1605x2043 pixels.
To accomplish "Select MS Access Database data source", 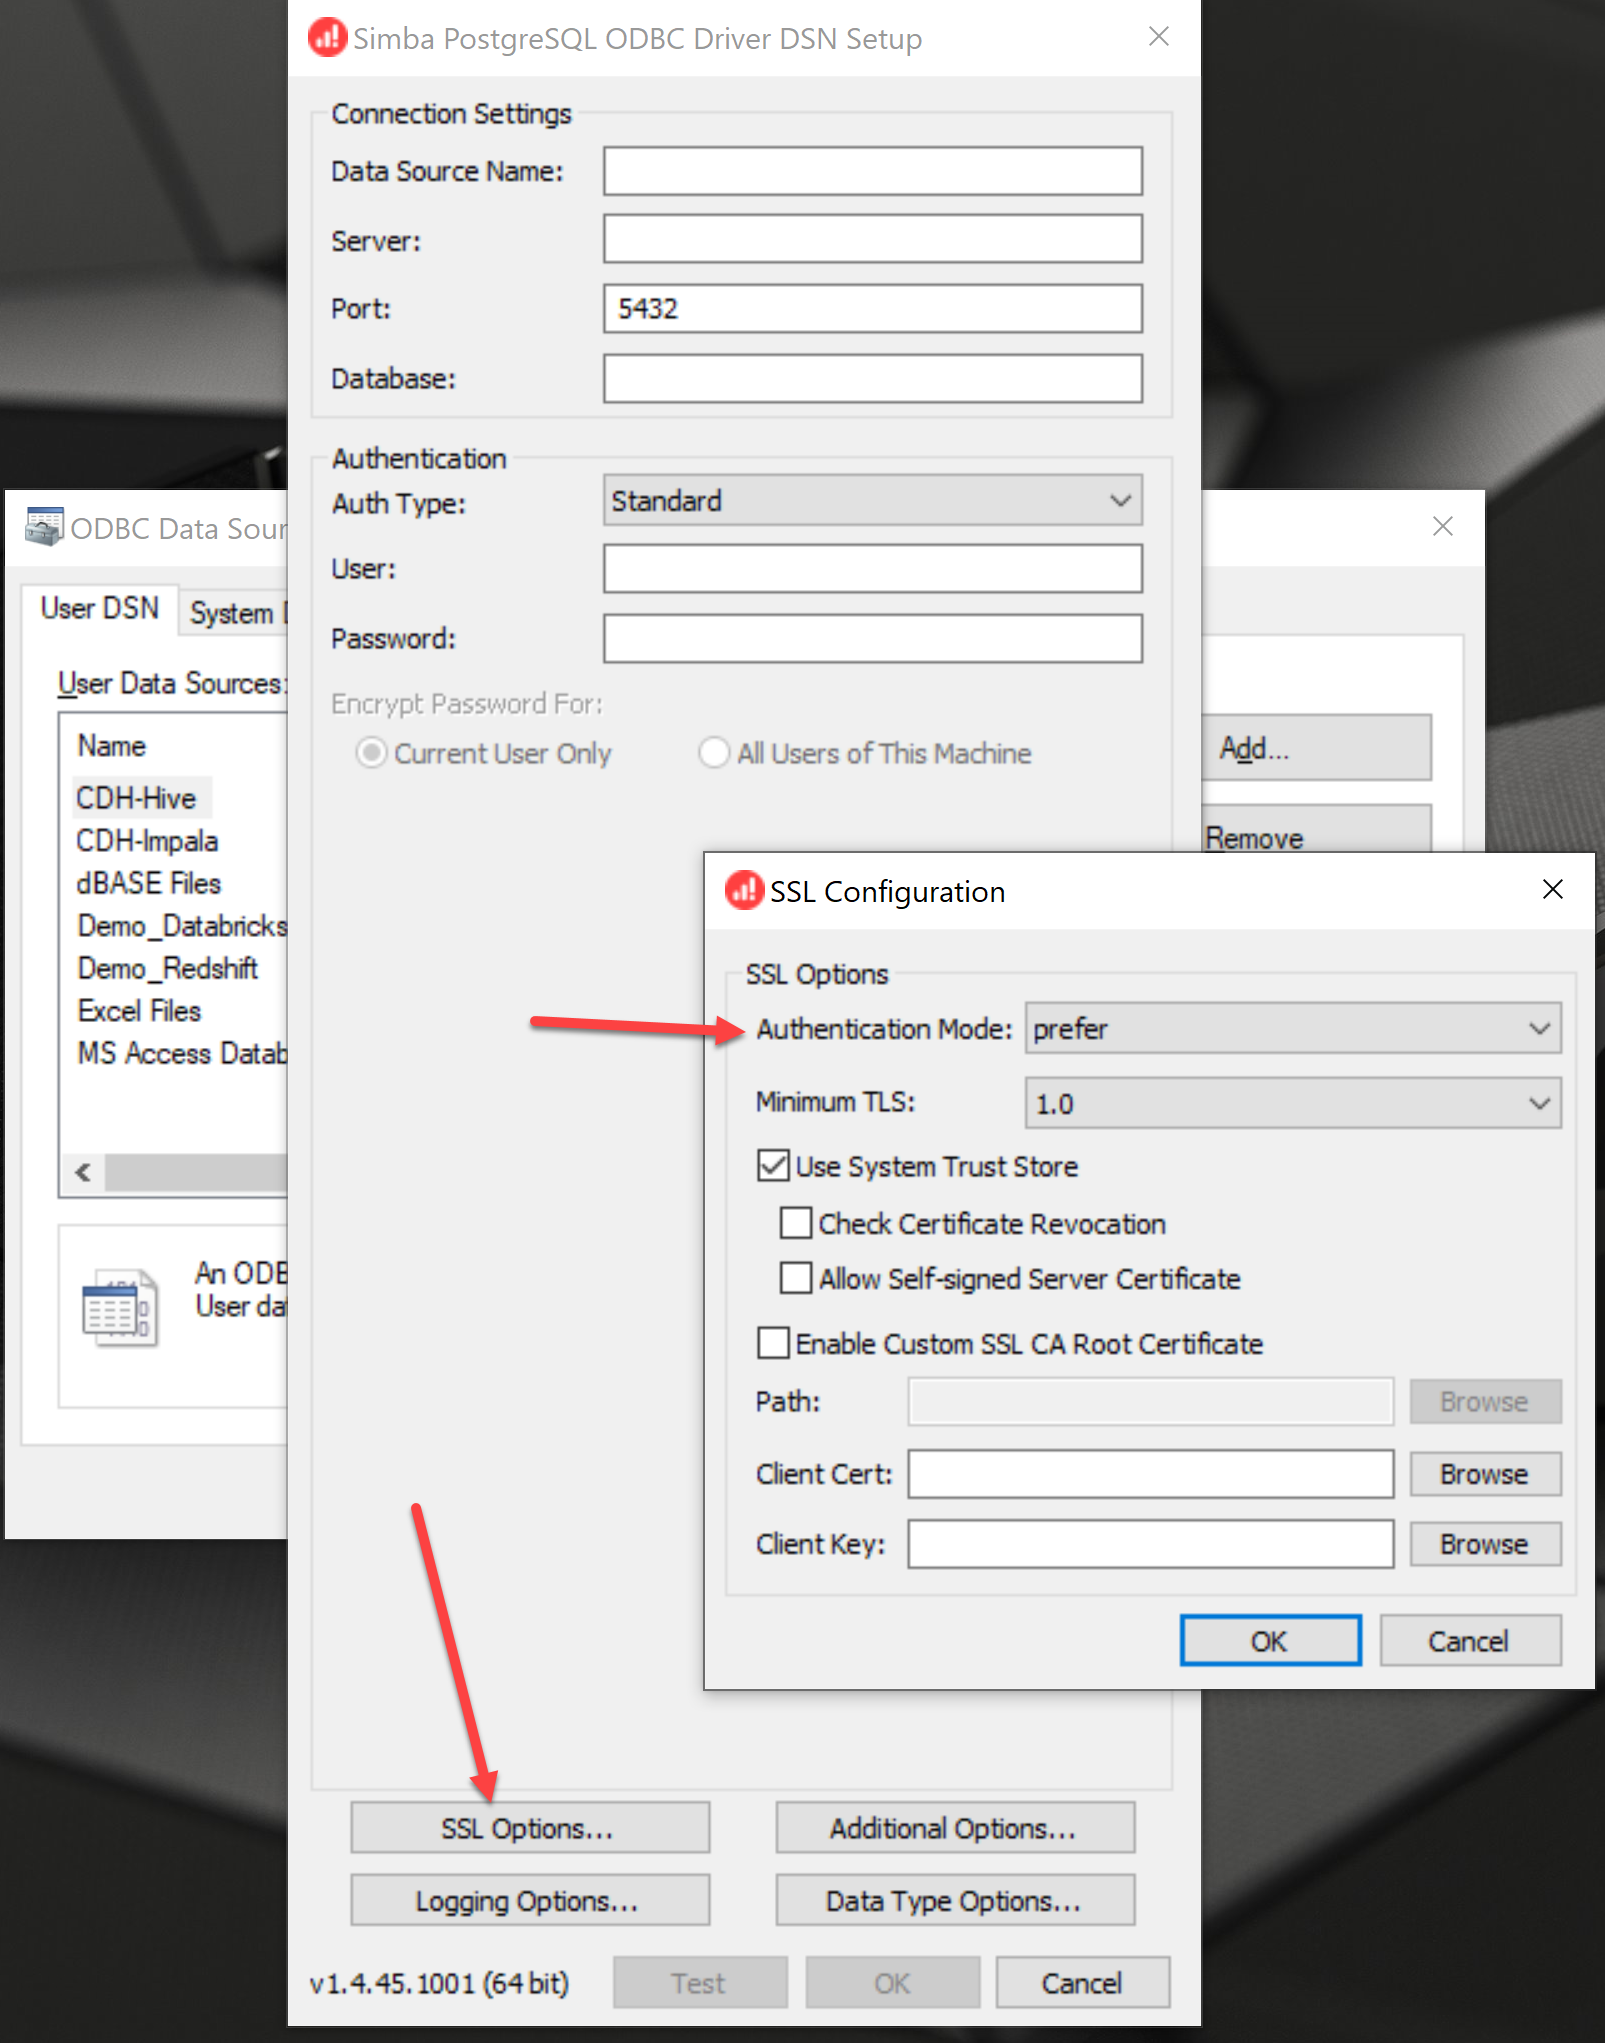I will coord(182,1053).
